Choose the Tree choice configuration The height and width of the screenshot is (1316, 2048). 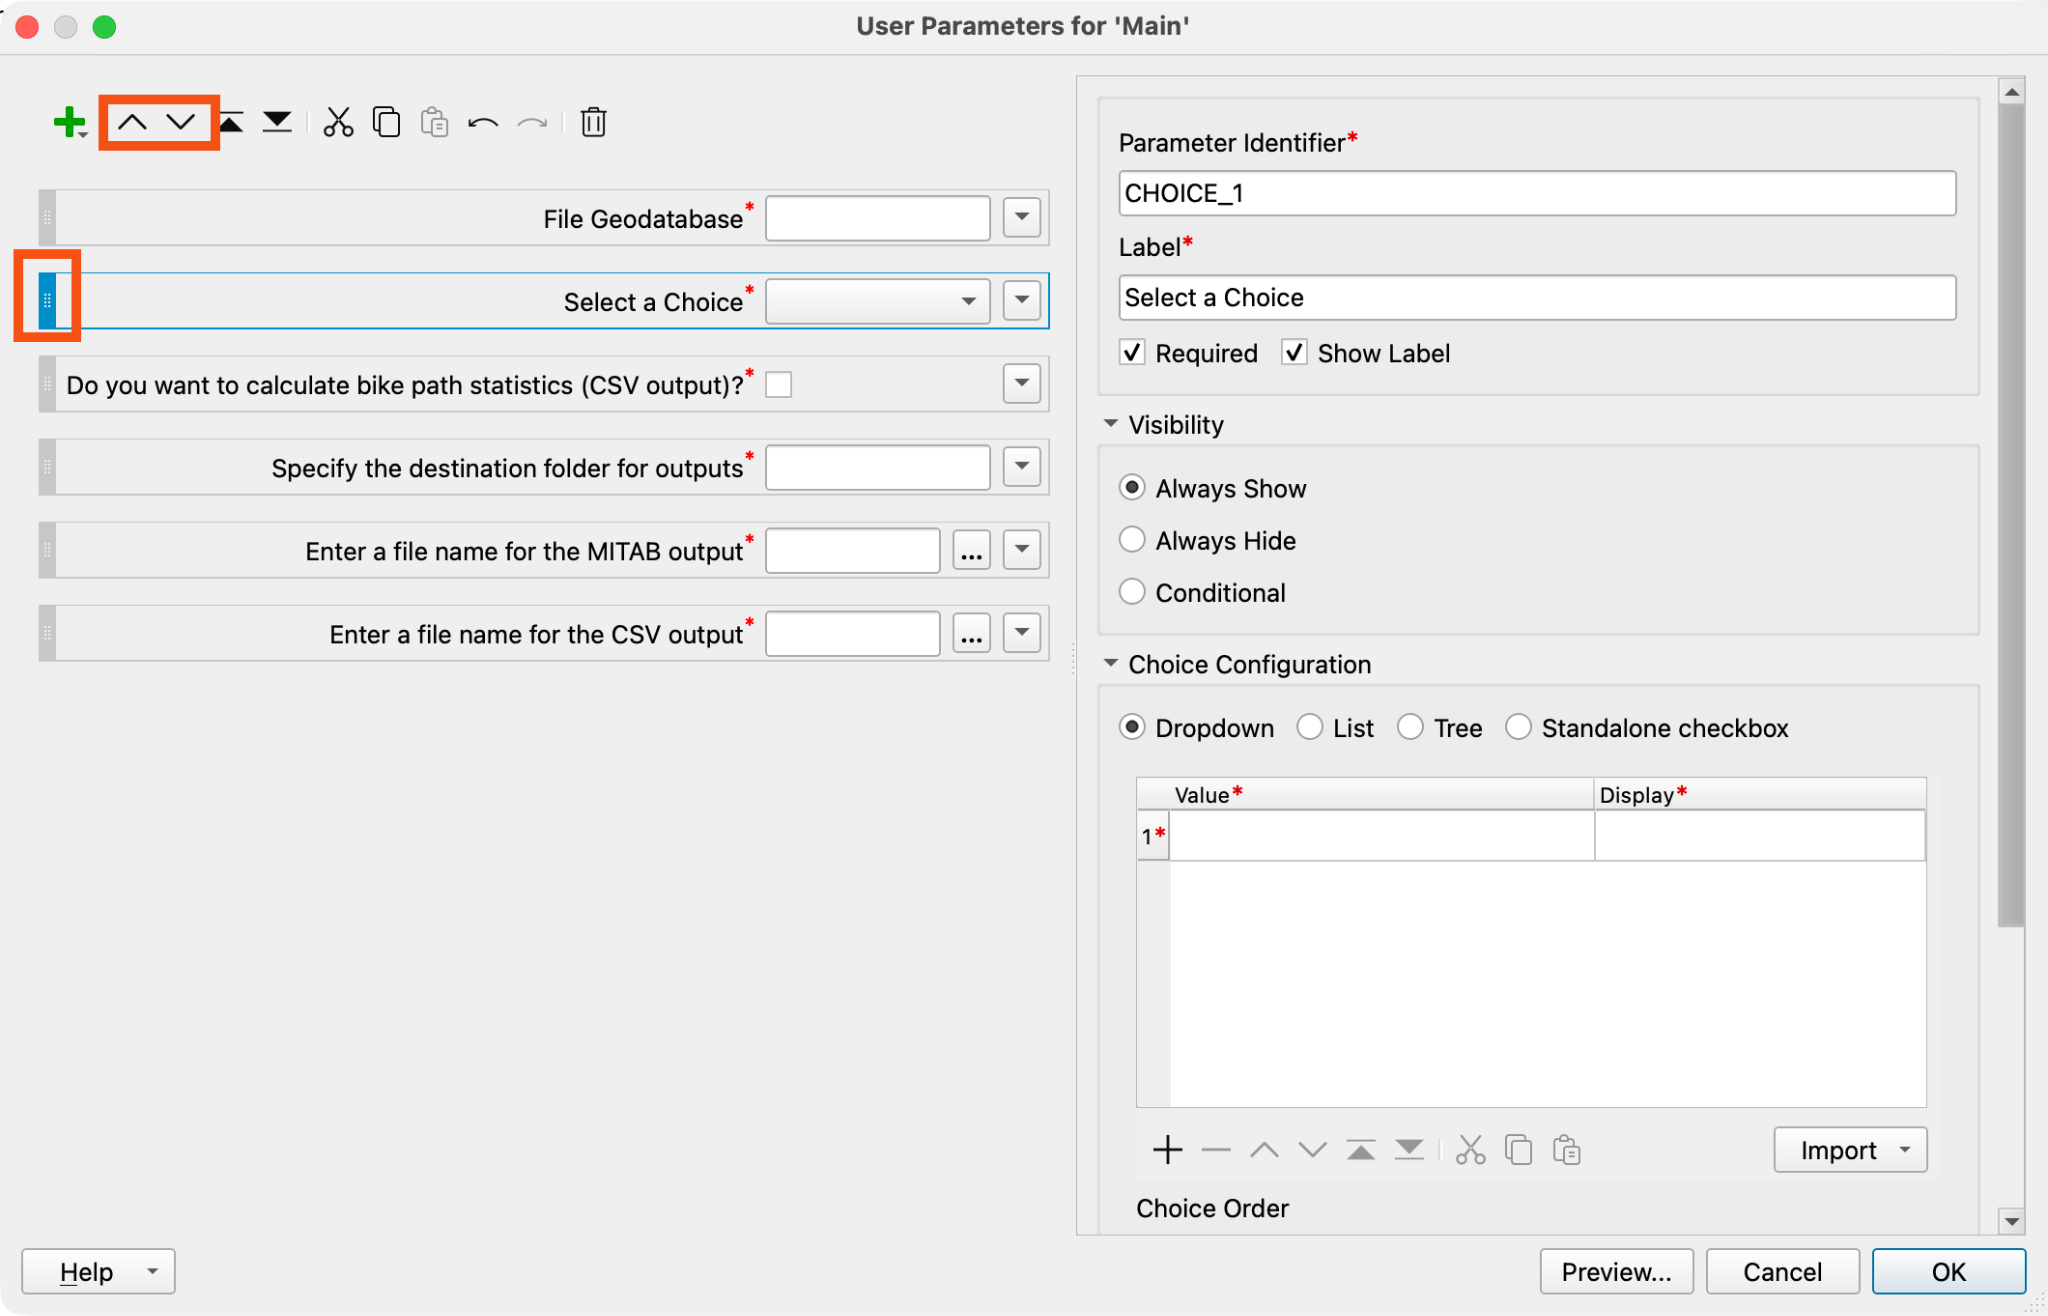(x=1410, y=727)
